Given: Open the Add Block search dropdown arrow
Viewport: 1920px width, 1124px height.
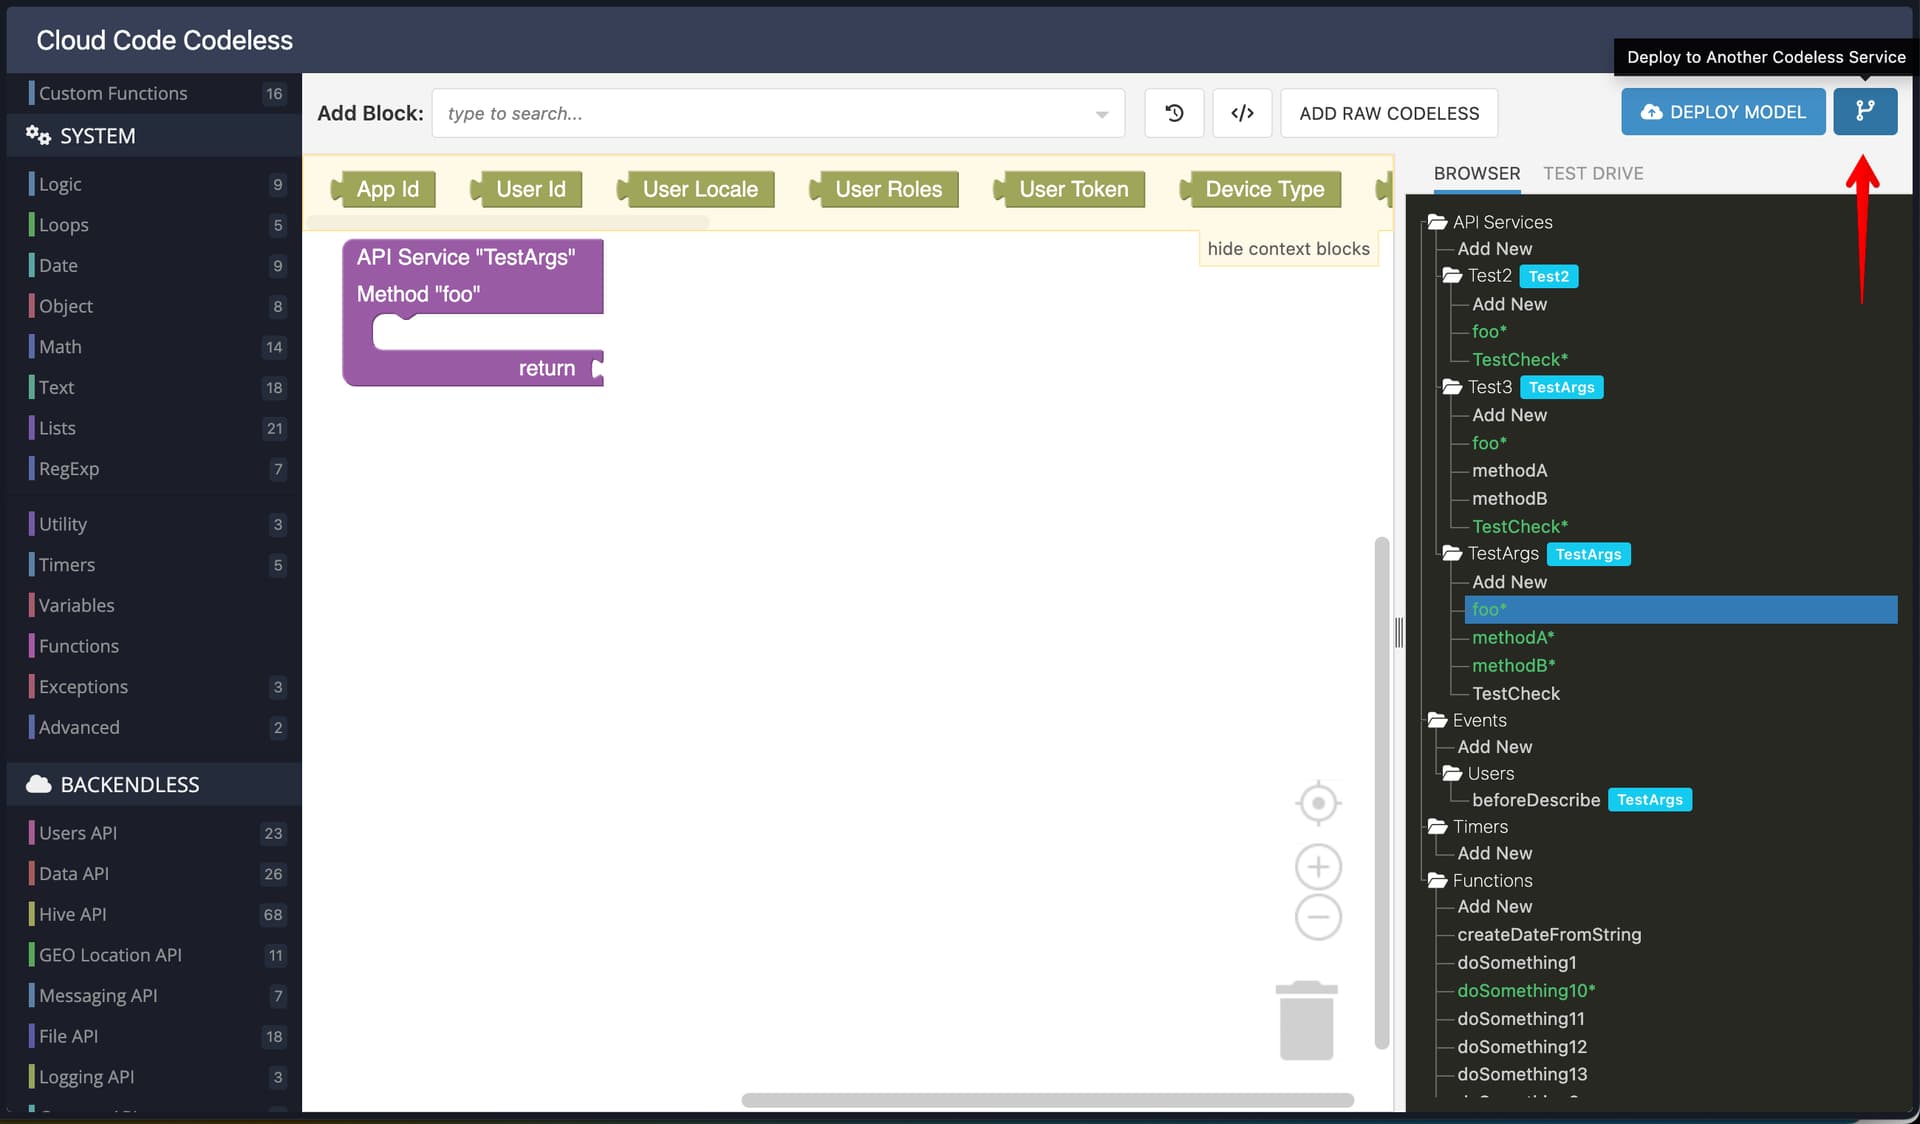Looking at the screenshot, I should (x=1101, y=114).
